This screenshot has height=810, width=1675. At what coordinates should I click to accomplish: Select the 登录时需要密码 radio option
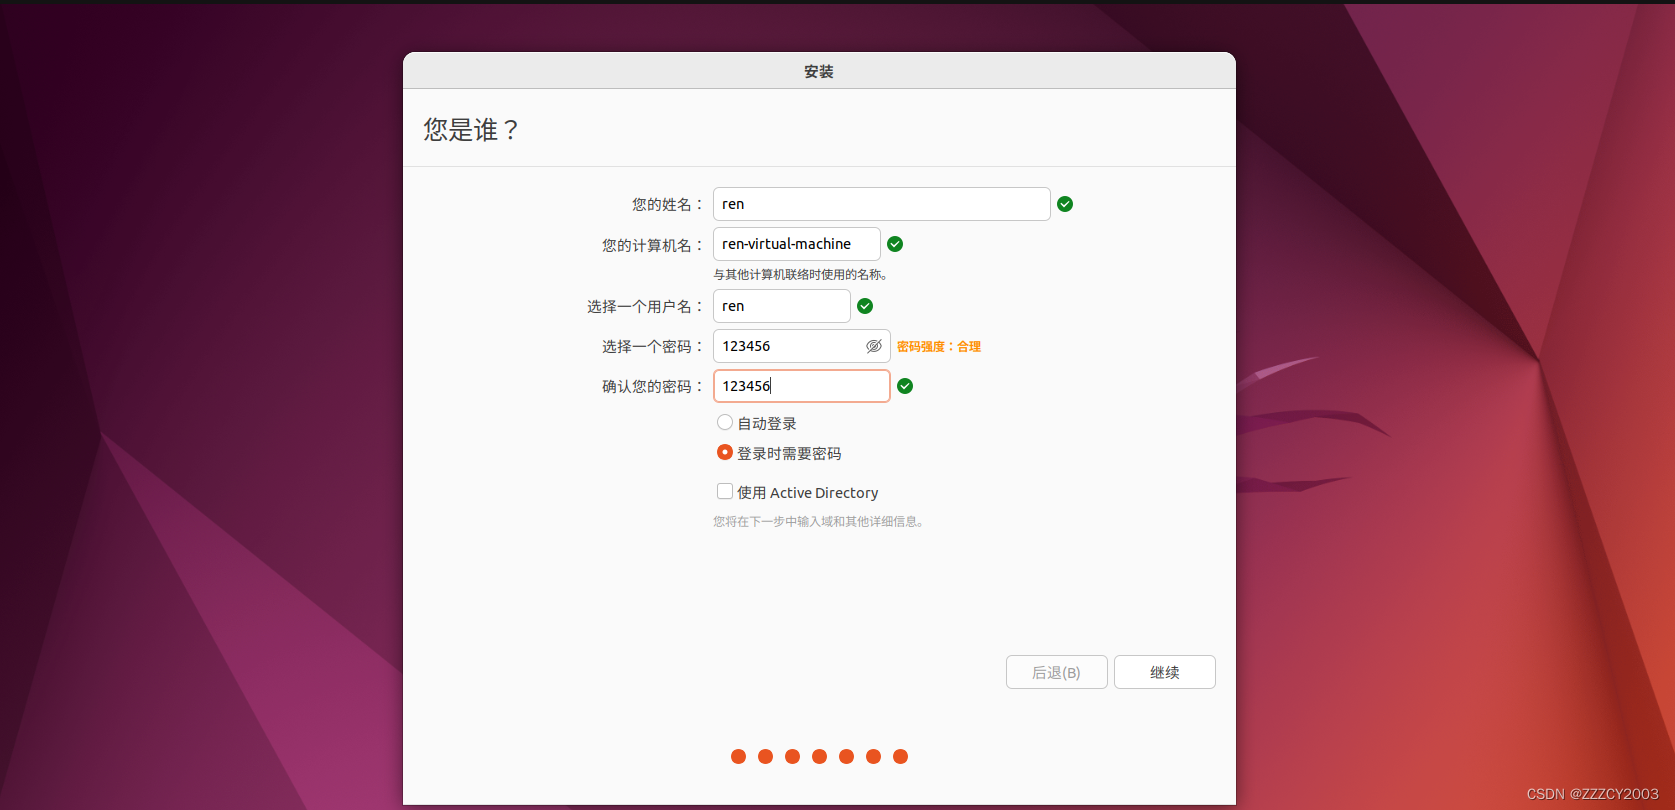point(725,453)
